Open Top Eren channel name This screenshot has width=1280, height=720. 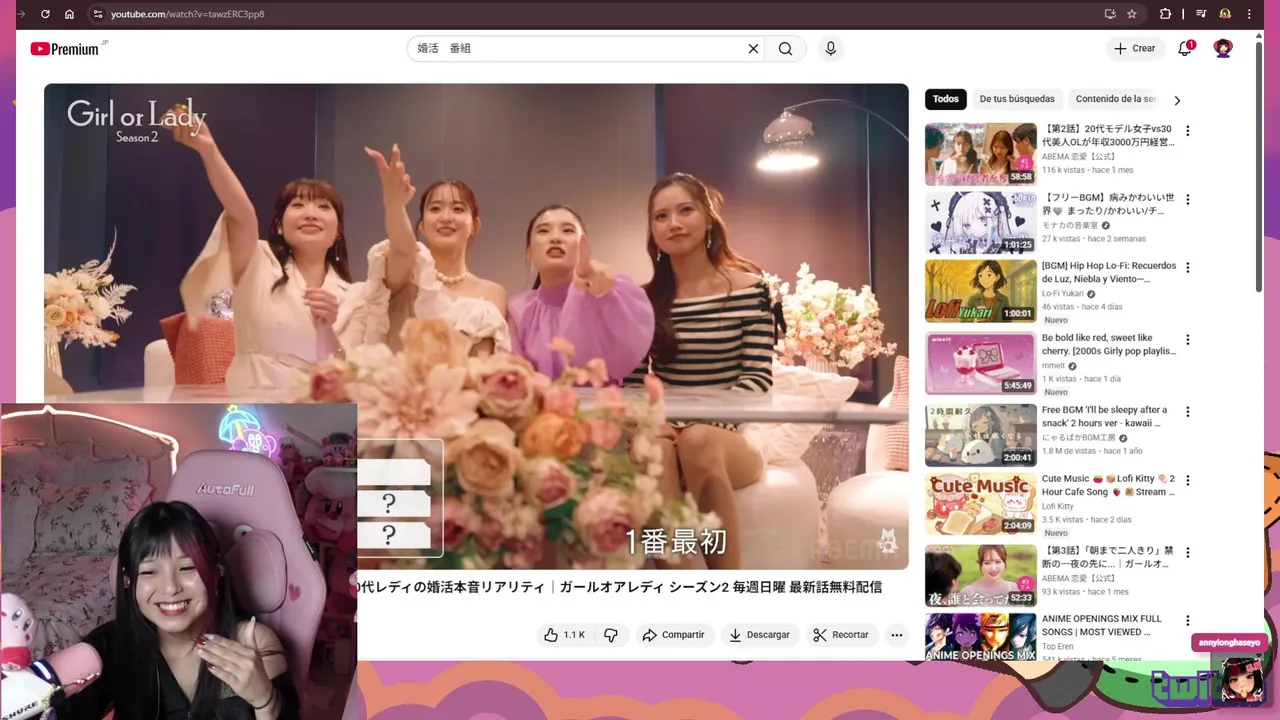[x=1057, y=647]
